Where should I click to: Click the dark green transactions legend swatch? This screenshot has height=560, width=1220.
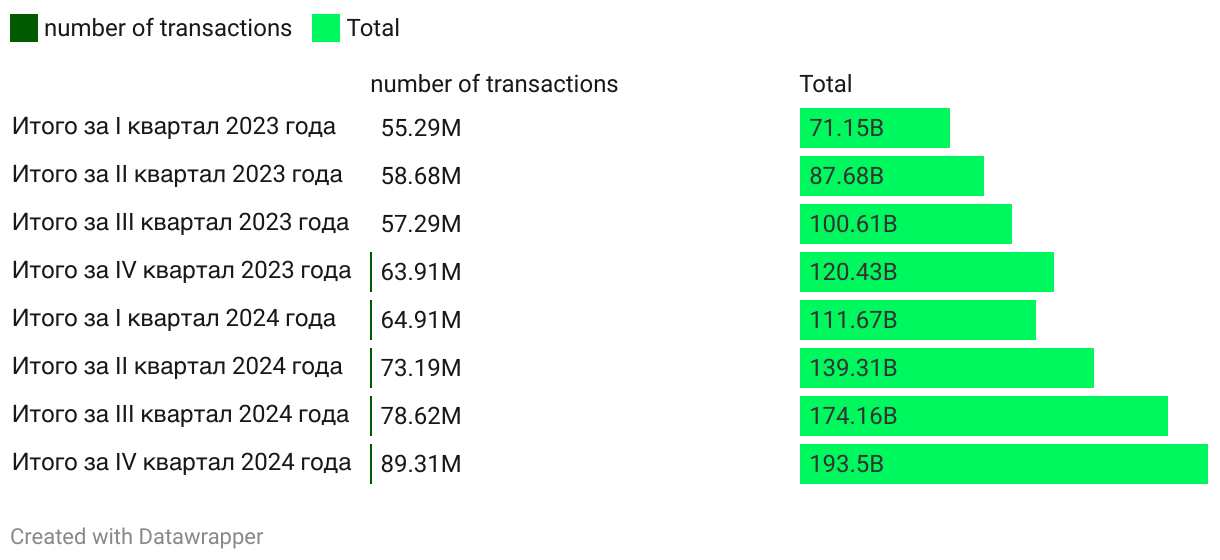pyautogui.click(x=24, y=28)
